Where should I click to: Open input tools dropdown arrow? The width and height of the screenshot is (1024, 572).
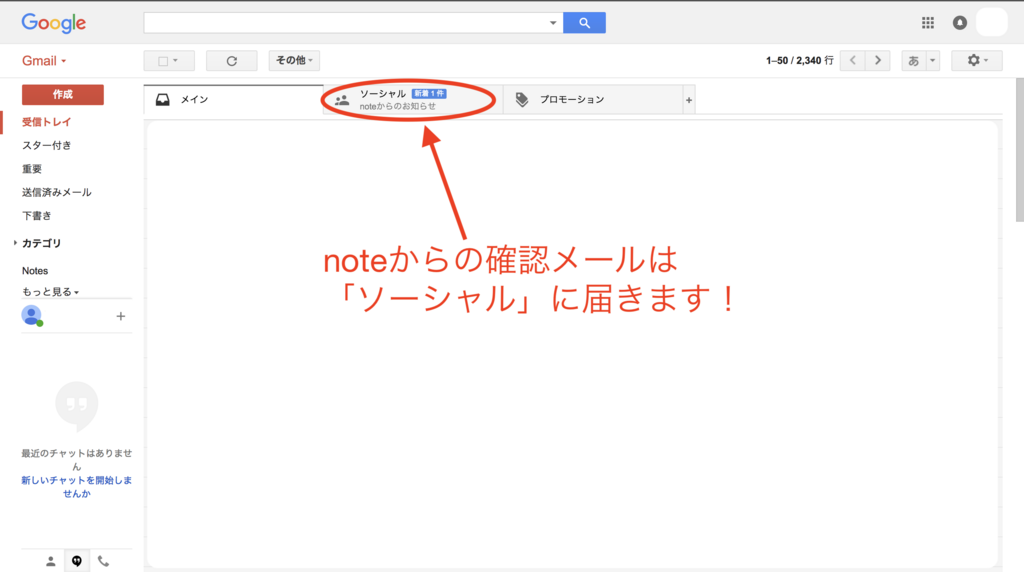(x=933, y=61)
